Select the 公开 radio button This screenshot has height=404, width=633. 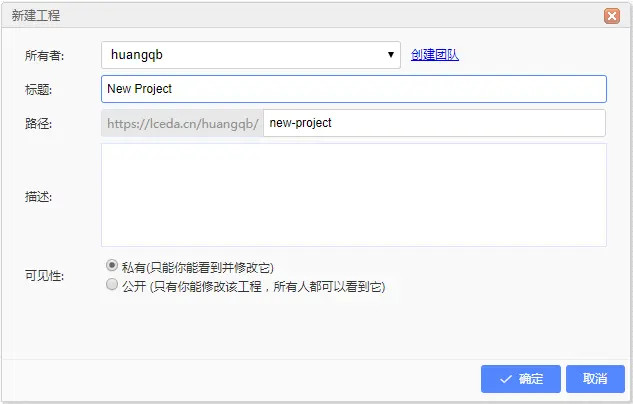point(112,285)
